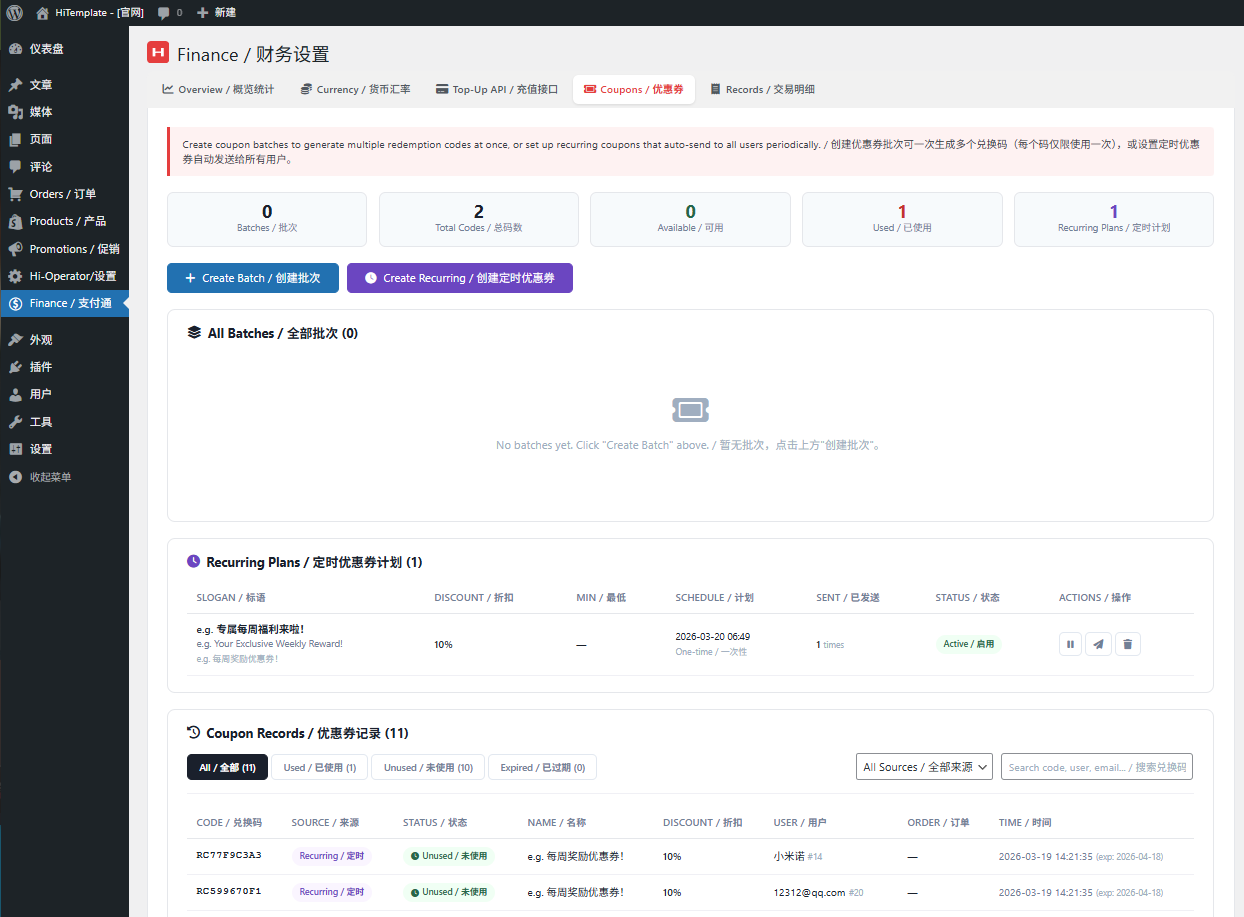Click the search code input field

(x=1096, y=766)
